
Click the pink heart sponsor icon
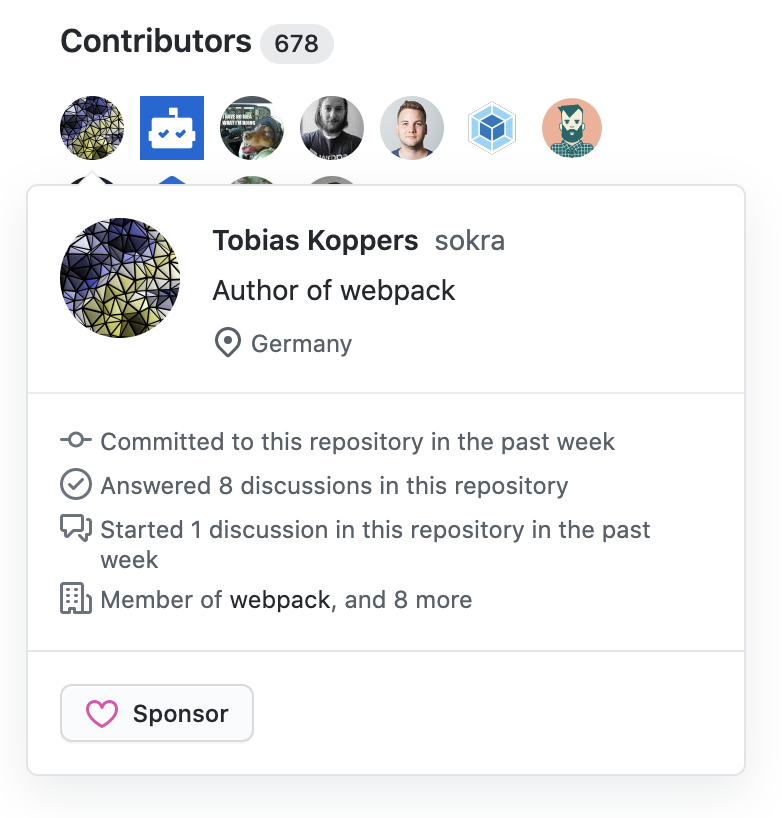pyautogui.click(x=101, y=714)
